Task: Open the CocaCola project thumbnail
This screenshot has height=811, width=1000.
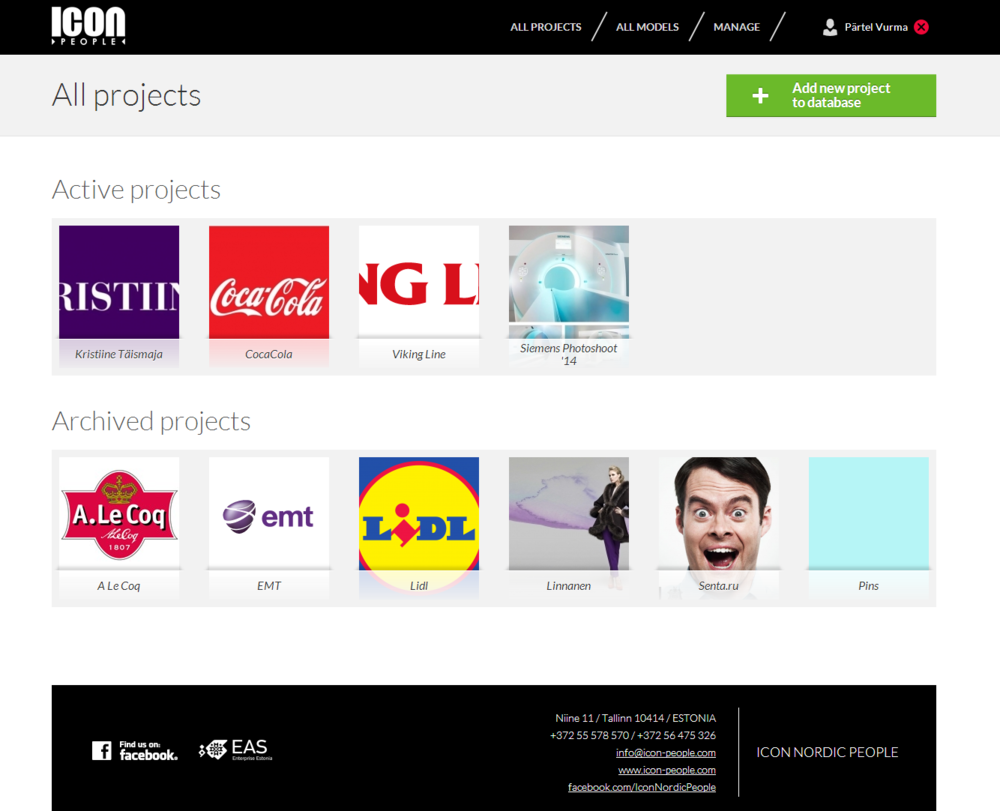Action: 269,282
